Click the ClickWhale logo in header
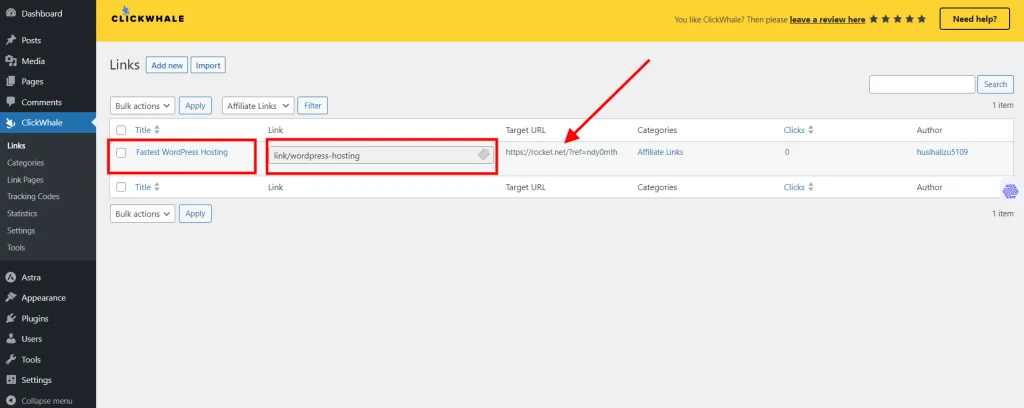Image resolution: width=1024 pixels, height=408 pixels. [146, 15]
